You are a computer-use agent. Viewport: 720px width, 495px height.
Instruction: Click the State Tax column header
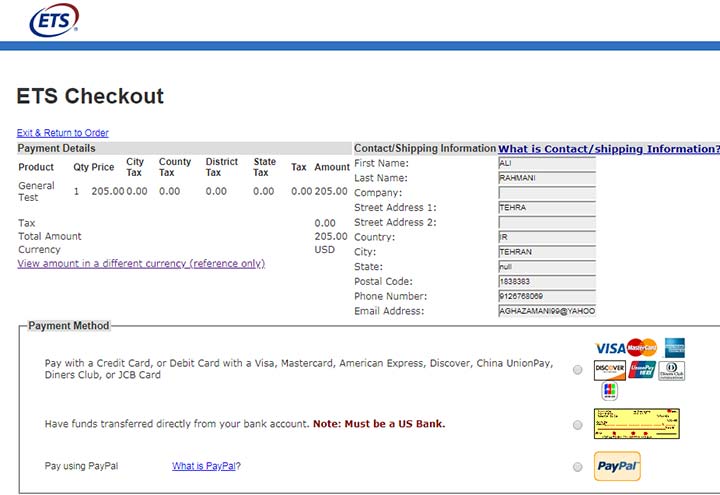click(264, 167)
